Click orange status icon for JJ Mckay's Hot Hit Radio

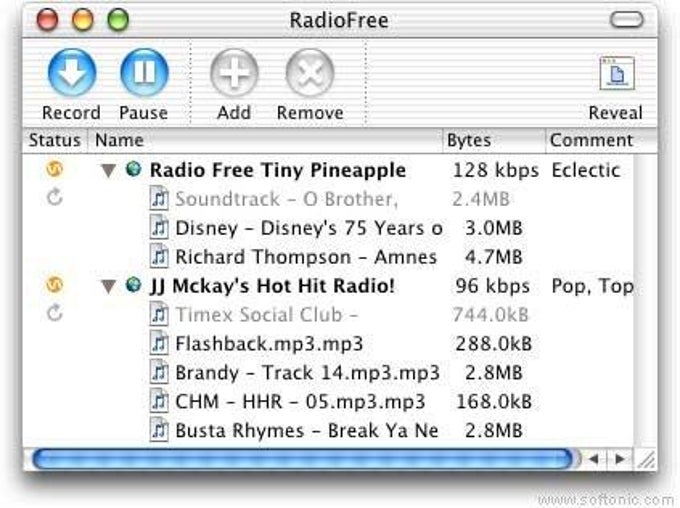(55, 285)
